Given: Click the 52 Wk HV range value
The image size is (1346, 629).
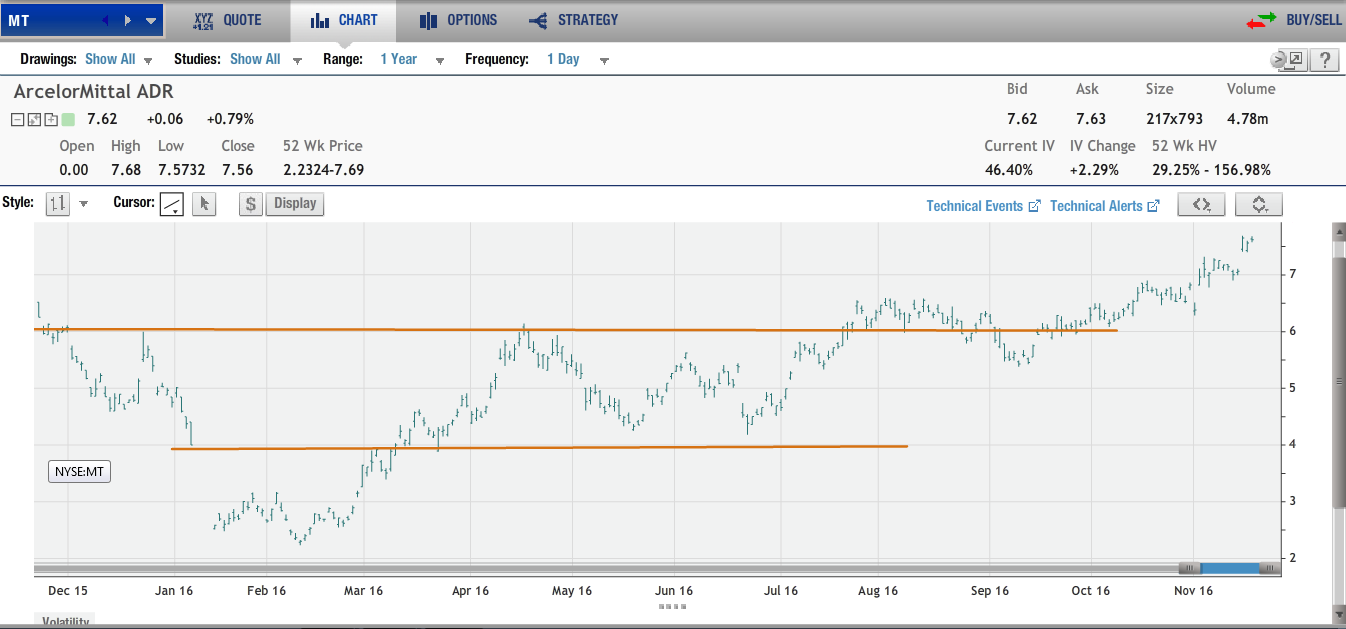Looking at the screenshot, I should [1211, 170].
